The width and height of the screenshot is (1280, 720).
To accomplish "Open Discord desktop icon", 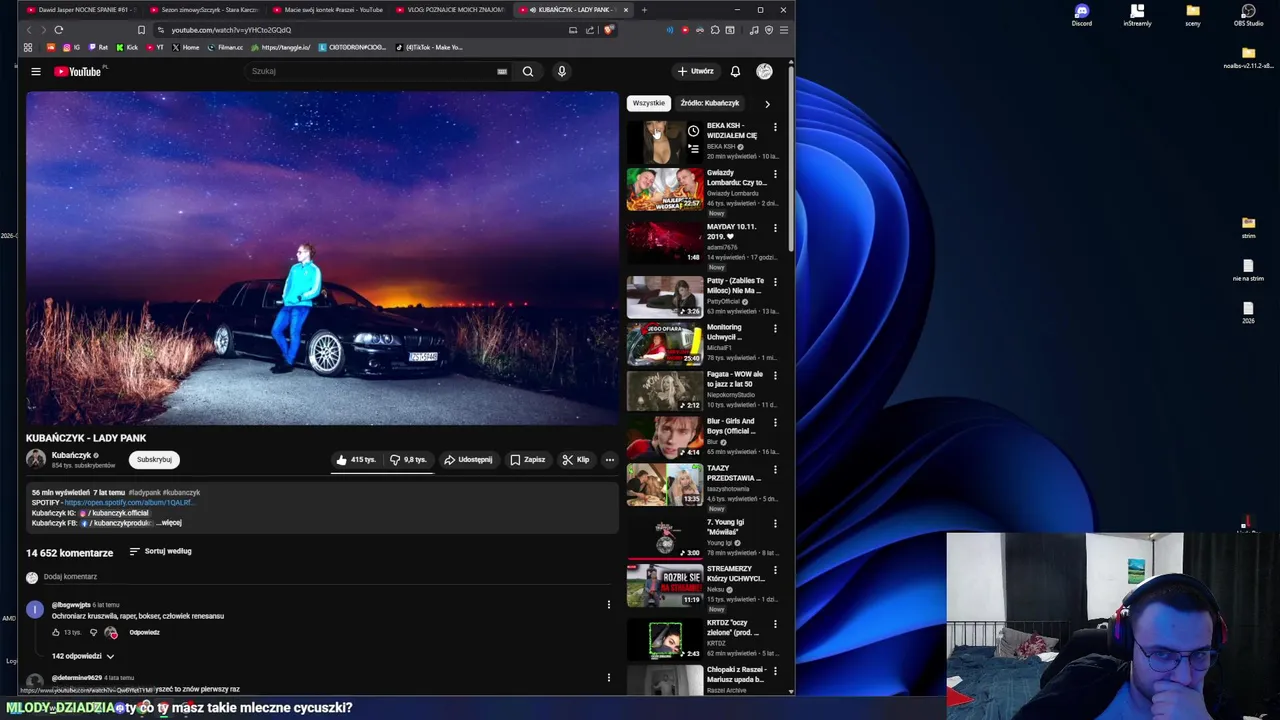I will (x=1082, y=15).
